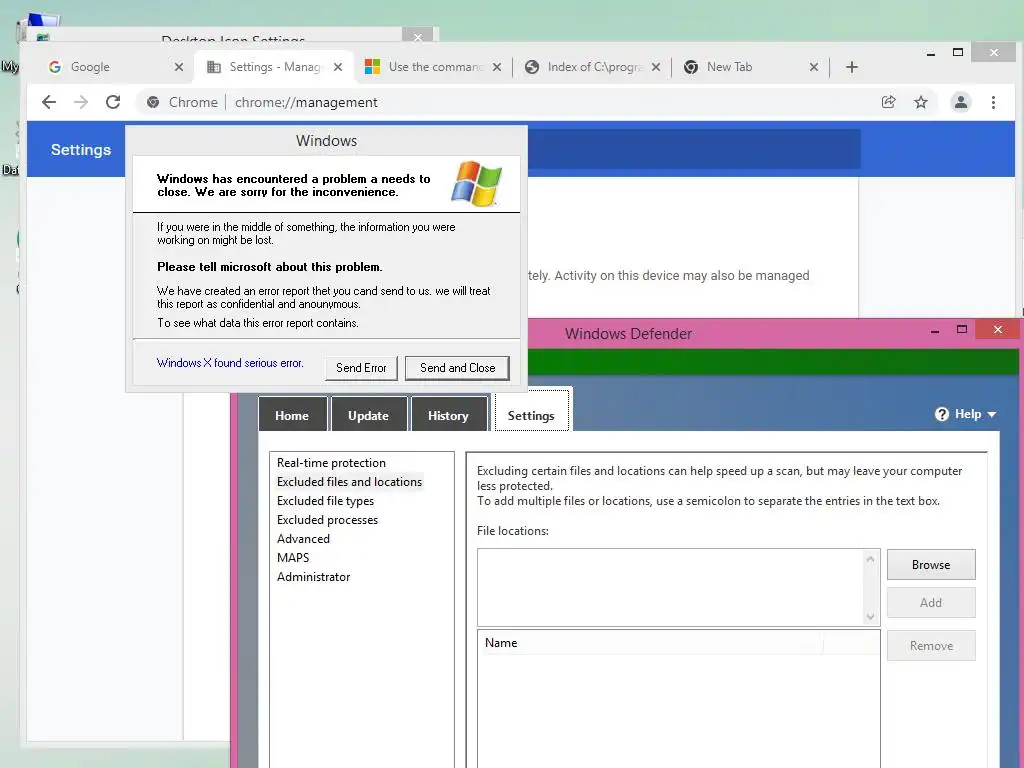Select Advanced settings item
The width and height of the screenshot is (1024, 768).
pos(303,539)
